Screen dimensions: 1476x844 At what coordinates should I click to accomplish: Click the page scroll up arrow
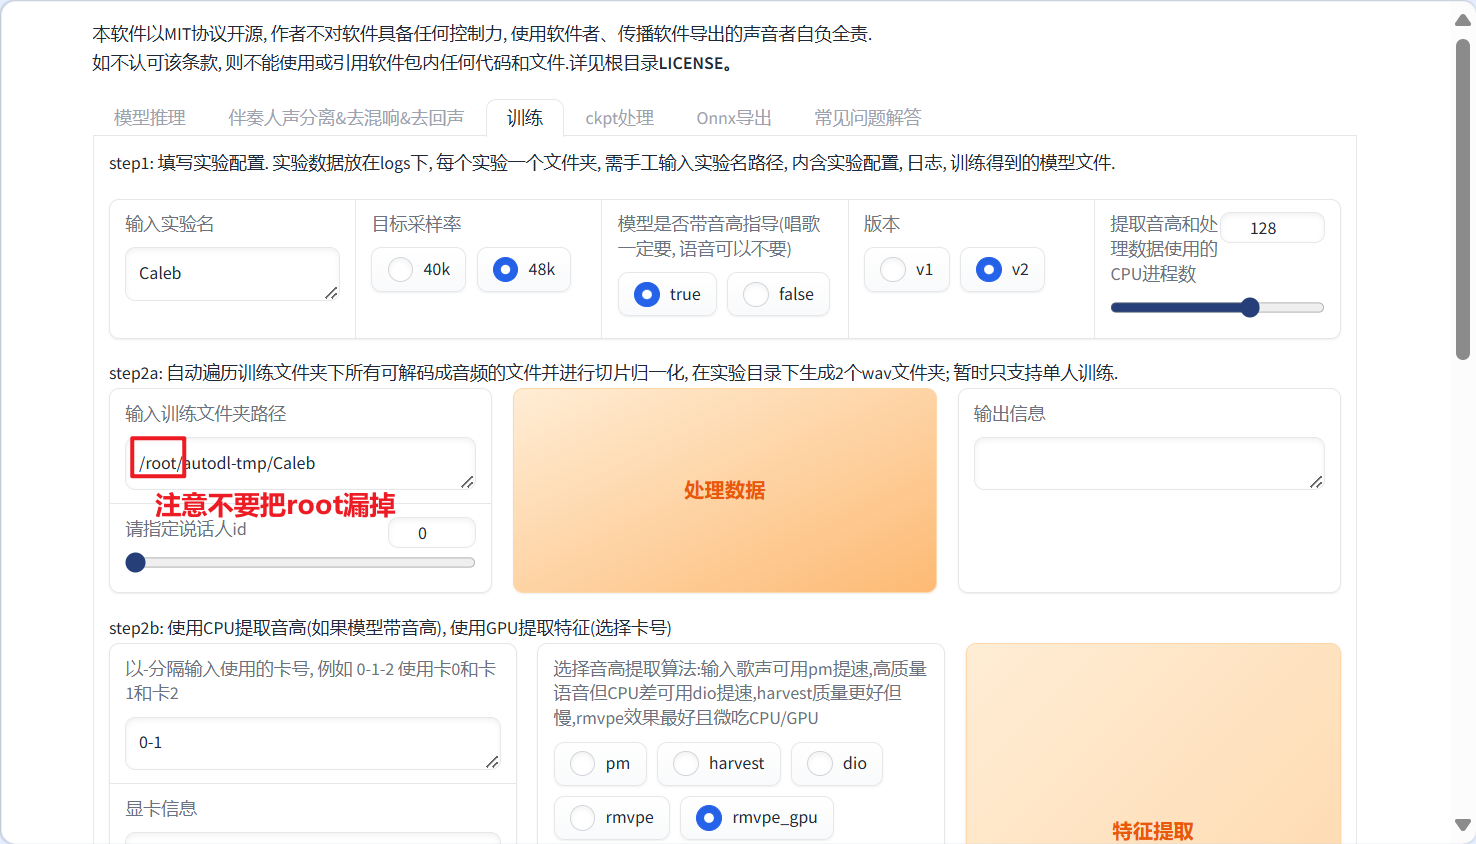(x=1463, y=20)
